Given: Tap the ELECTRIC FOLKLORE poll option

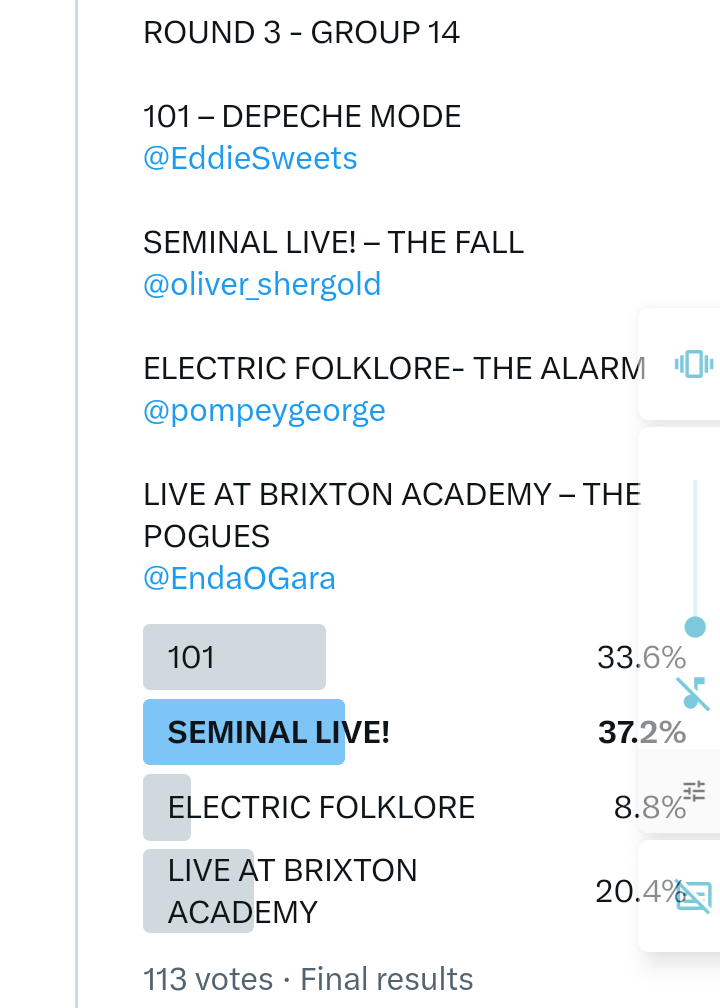Looking at the screenshot, I should (320, 806).
